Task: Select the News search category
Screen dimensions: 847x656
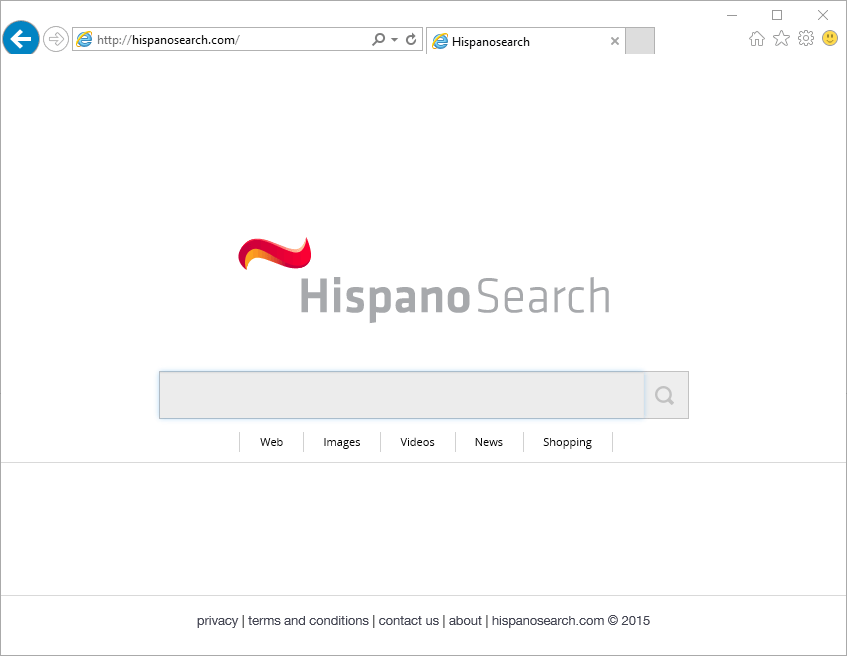Action: (489, 442)
